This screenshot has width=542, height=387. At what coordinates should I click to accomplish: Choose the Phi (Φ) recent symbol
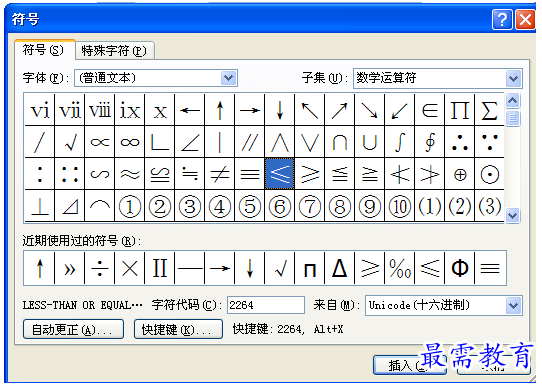pyautogui.click(x=460, y=268)
